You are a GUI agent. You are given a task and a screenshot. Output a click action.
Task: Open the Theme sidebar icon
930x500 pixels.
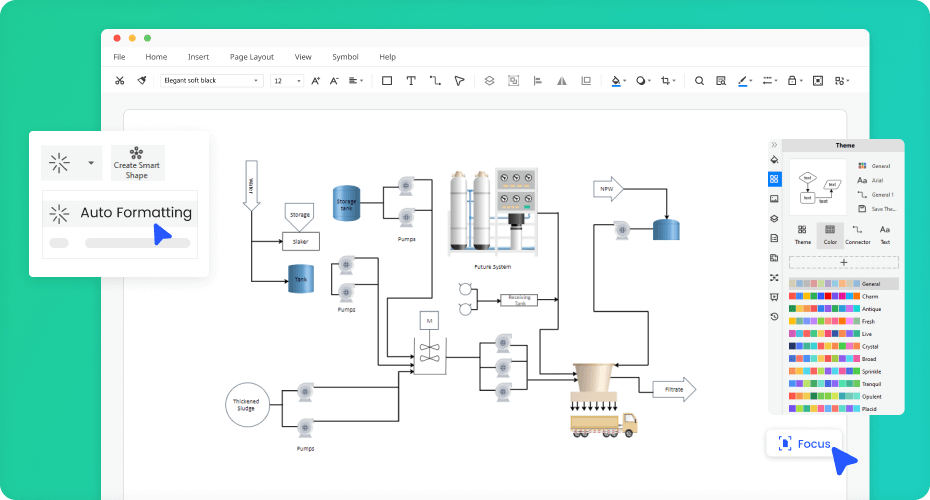[774, 179]
